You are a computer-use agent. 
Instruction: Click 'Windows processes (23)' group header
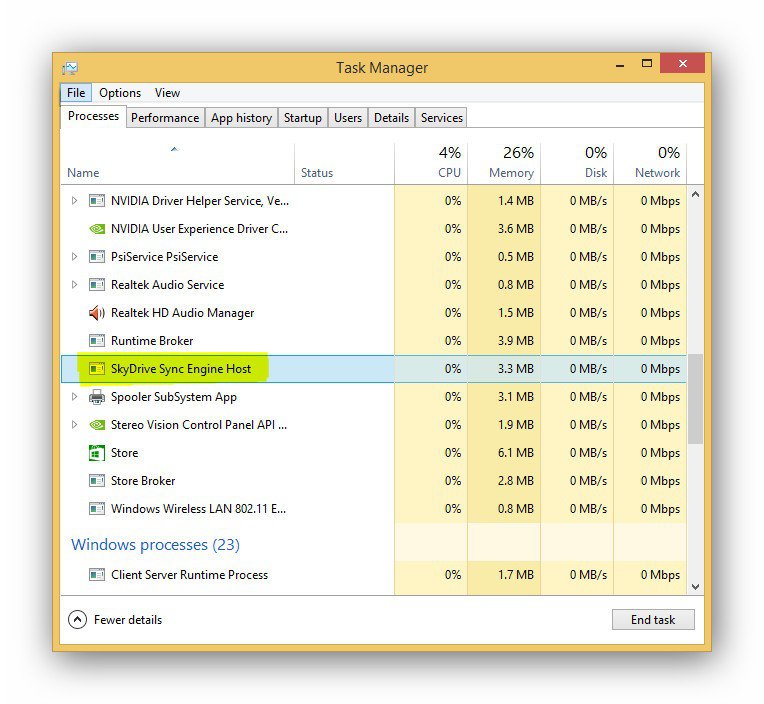[x=155, y=545]
